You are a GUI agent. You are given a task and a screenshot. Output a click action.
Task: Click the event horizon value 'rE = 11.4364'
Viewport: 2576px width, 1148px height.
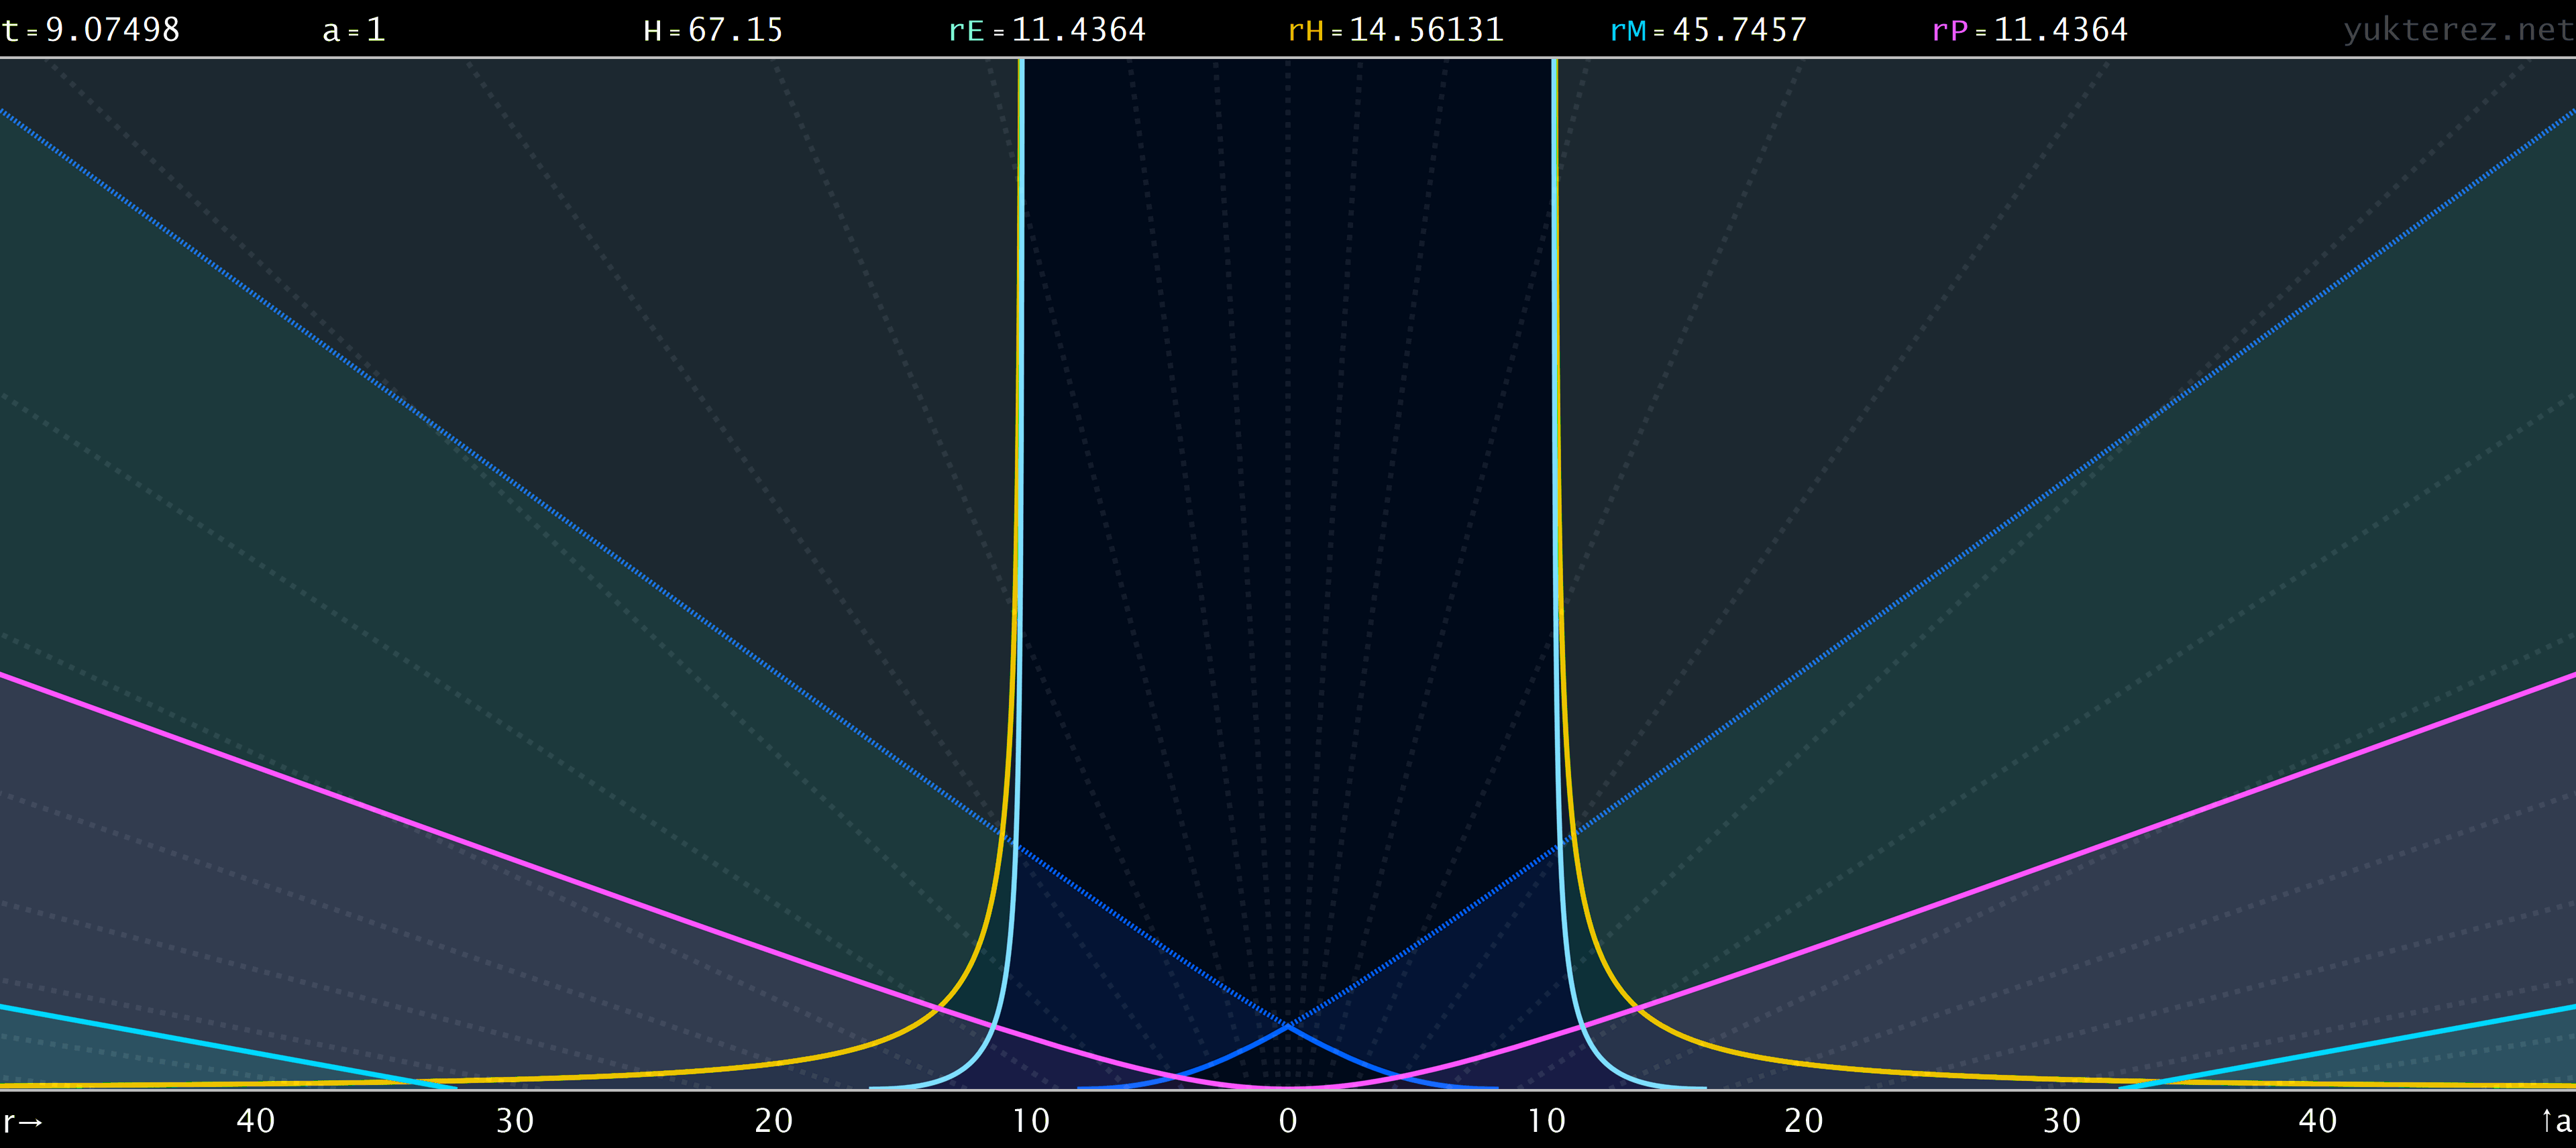point(1047,30)
